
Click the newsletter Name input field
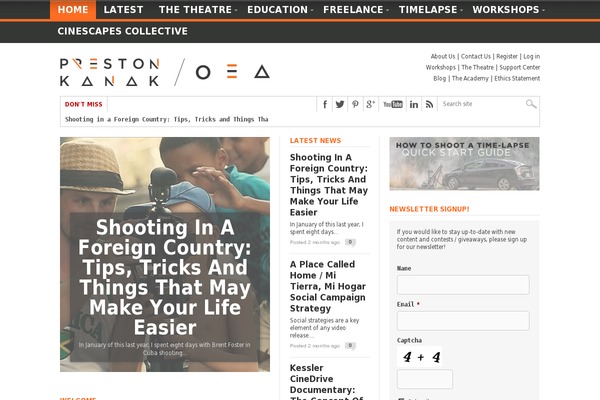pyautogui.click(x=463, y=285)
